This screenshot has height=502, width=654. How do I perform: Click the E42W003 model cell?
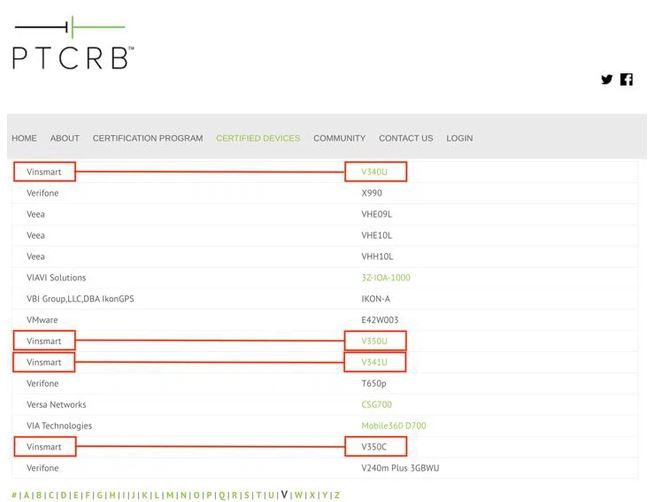click(380, 320)
